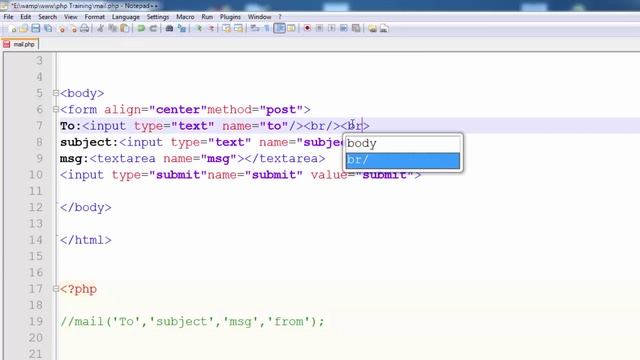Open the File menu
This screenshot has height=360, width=640.
(x=8, y=17)
